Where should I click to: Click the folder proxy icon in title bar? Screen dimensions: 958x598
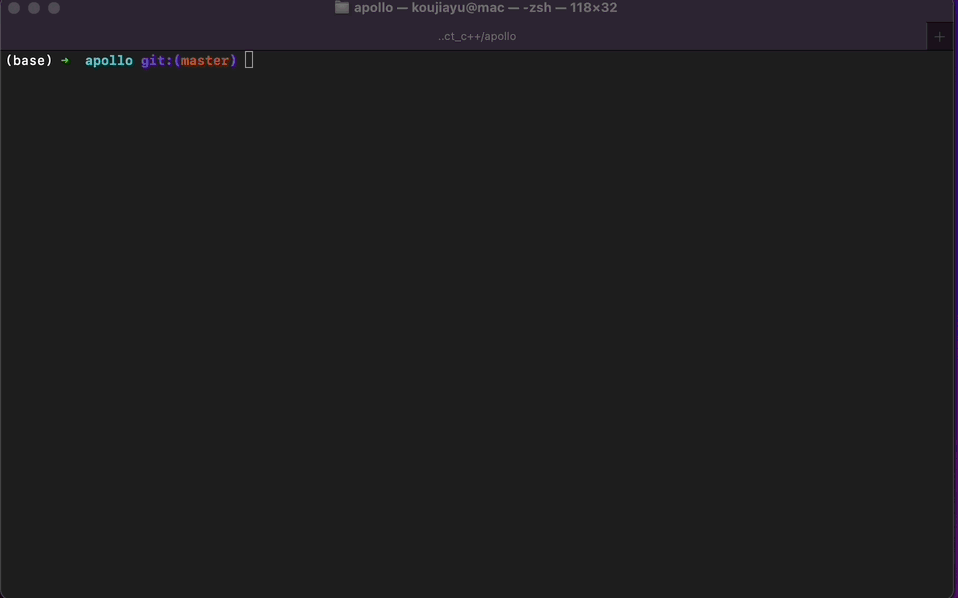342,8
